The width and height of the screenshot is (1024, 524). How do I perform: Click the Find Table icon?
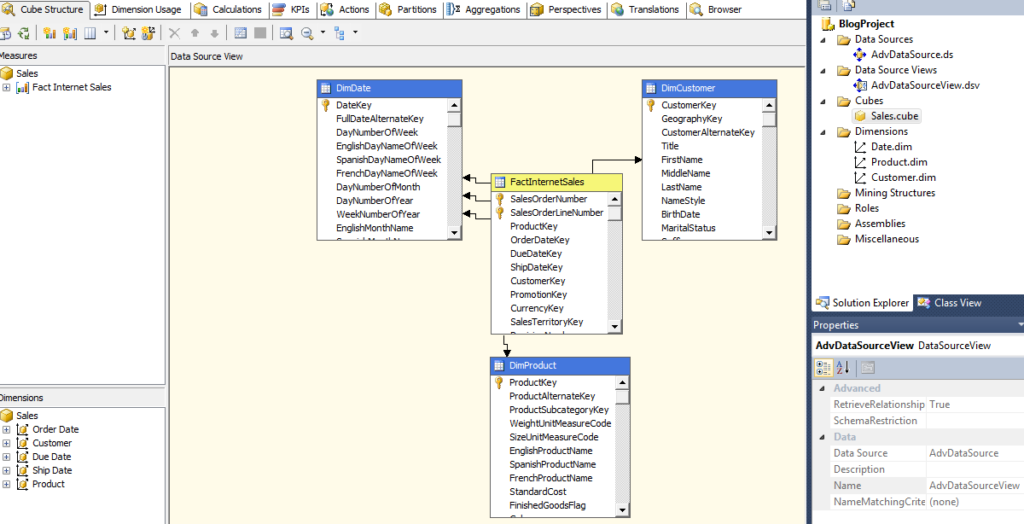tap(286, 33)
